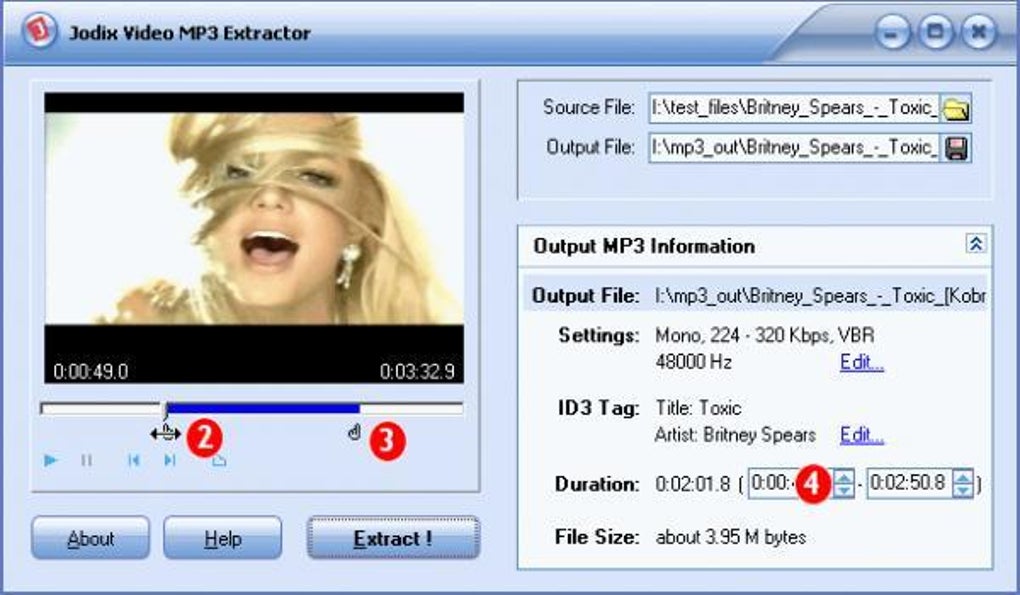1020x595 pixels.
Task: Click the Jodix app logo in title bar
Action: tap(39, 31)
